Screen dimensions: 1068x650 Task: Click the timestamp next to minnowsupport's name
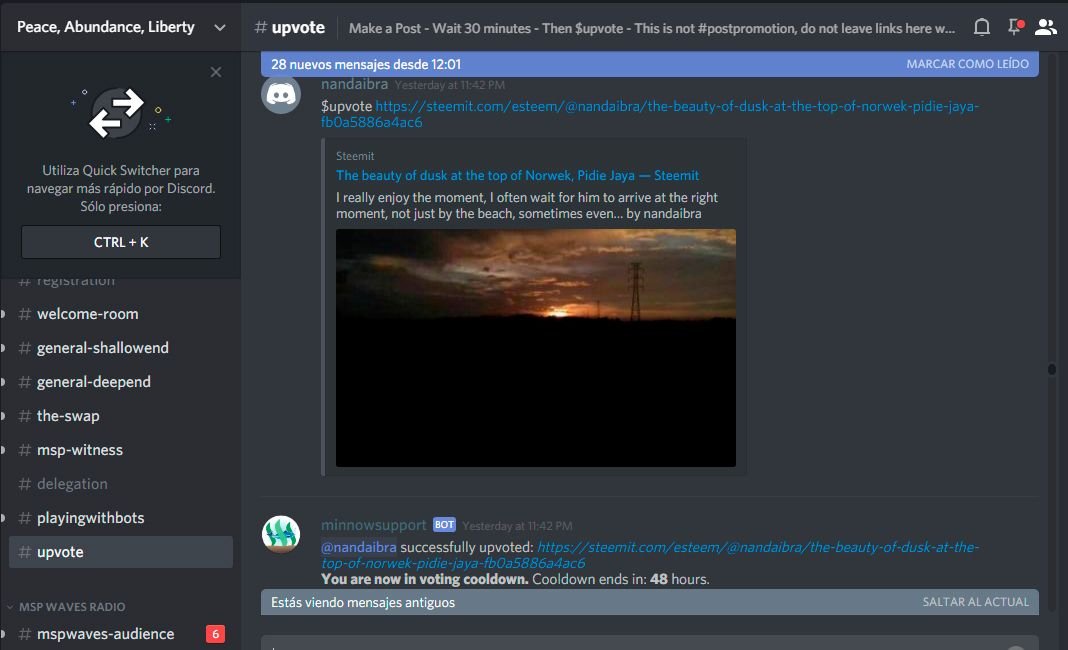click(517, 526)
